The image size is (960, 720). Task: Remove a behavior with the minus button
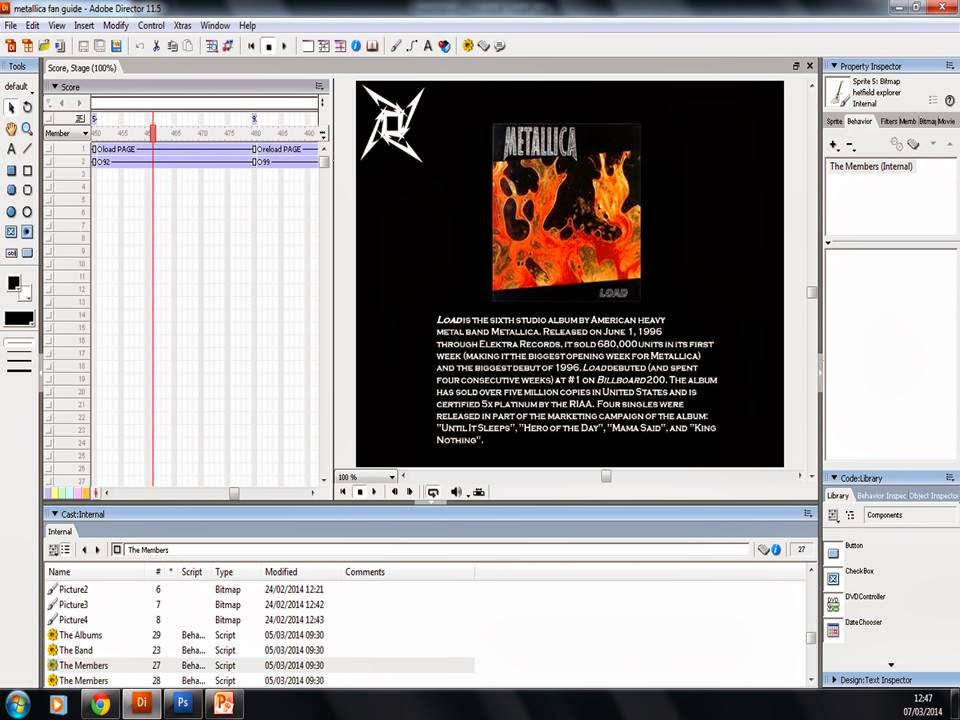point(850,145)
